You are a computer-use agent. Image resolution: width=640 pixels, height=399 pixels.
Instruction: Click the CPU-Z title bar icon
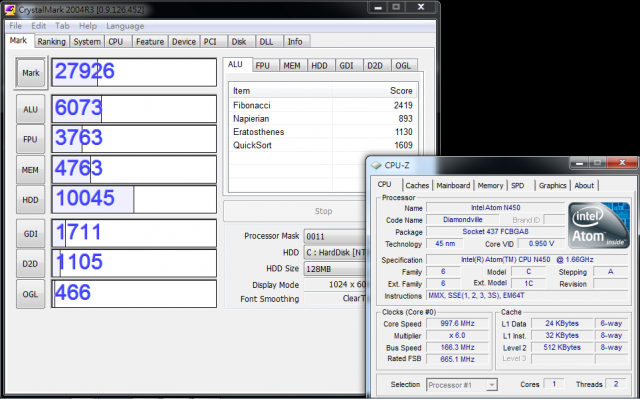[x=376, y=166]
